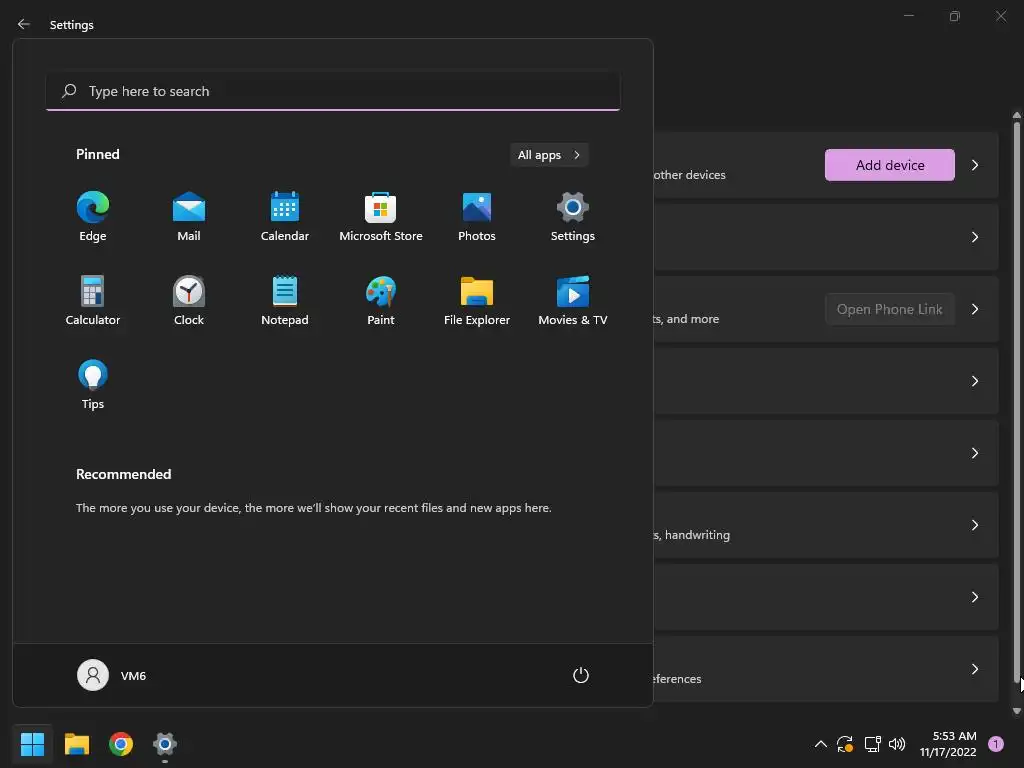Expand the preferences row chevron
The width and height of the screenshot is (1024, 768).
pos(975,669)
